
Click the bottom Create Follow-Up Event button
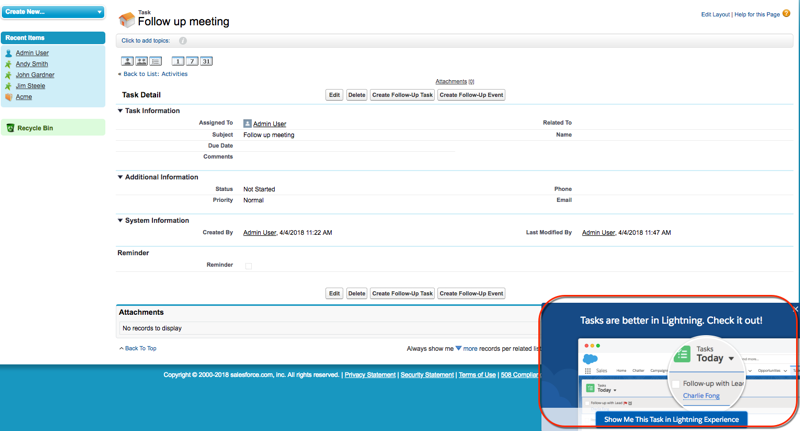click(471, 293)
